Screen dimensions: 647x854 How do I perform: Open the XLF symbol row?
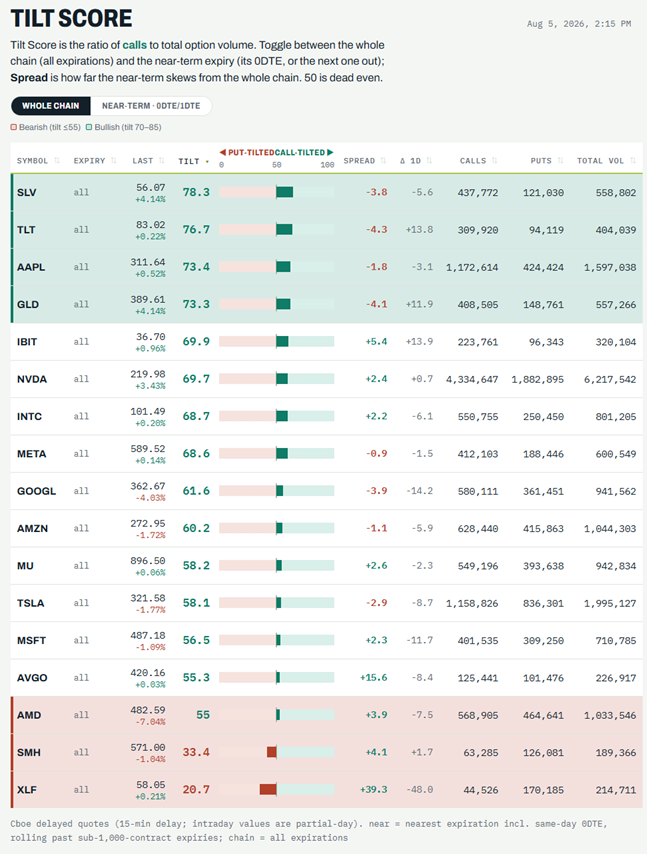tap(326, 789)
